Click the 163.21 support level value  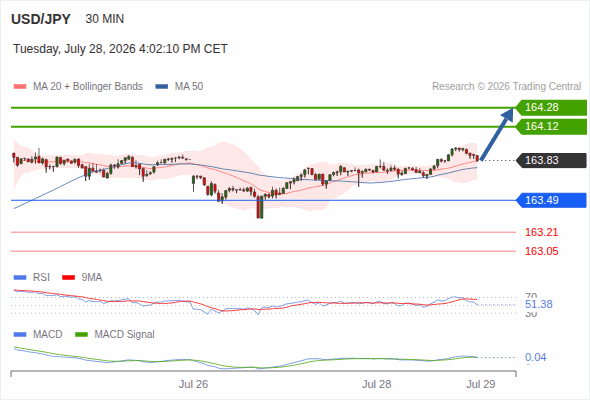click(x=541, y=233)
